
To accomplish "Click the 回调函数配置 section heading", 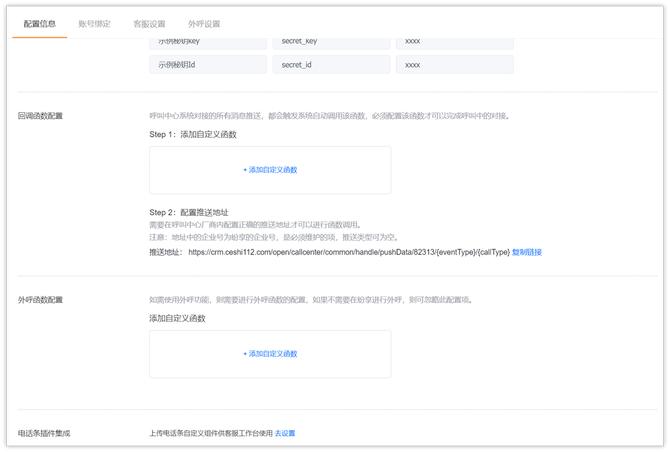I will coord(40,116).
